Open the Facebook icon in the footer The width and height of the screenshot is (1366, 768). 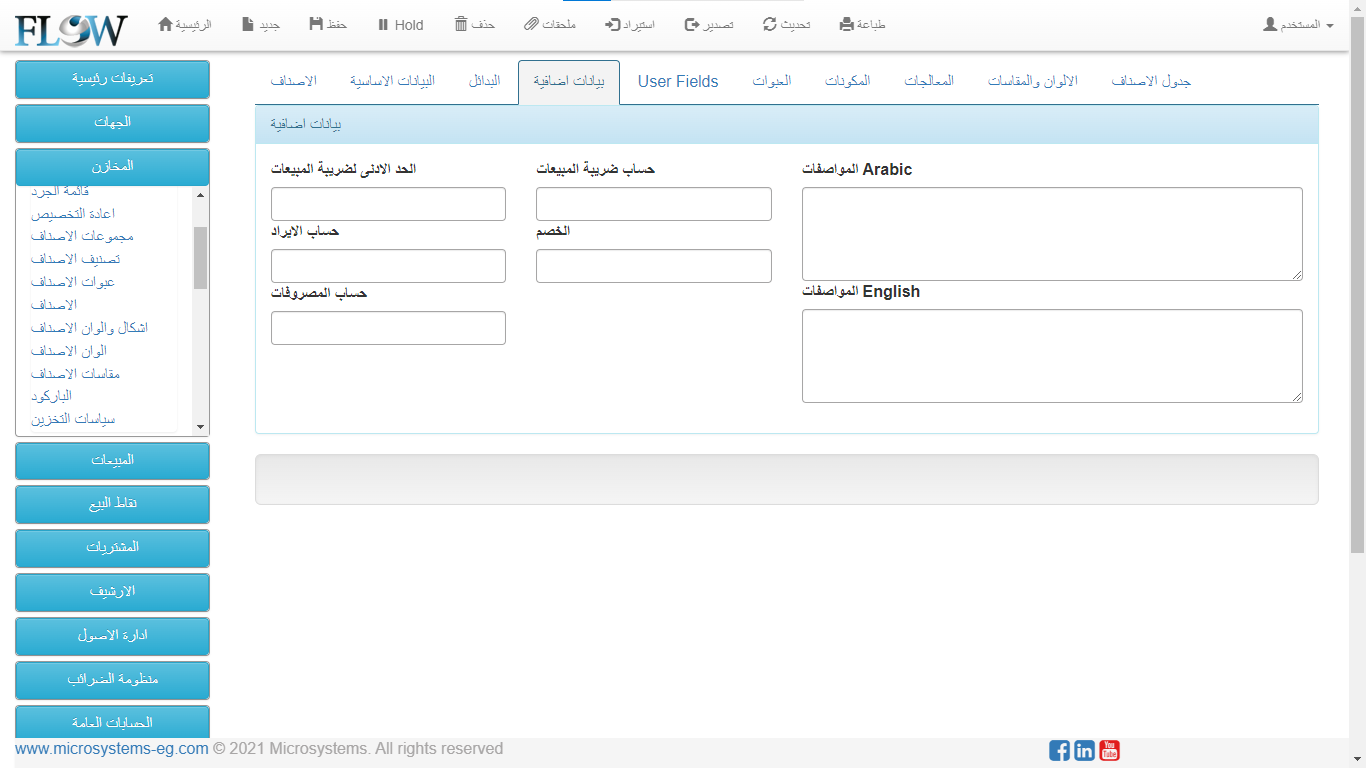coord(1059,750)
